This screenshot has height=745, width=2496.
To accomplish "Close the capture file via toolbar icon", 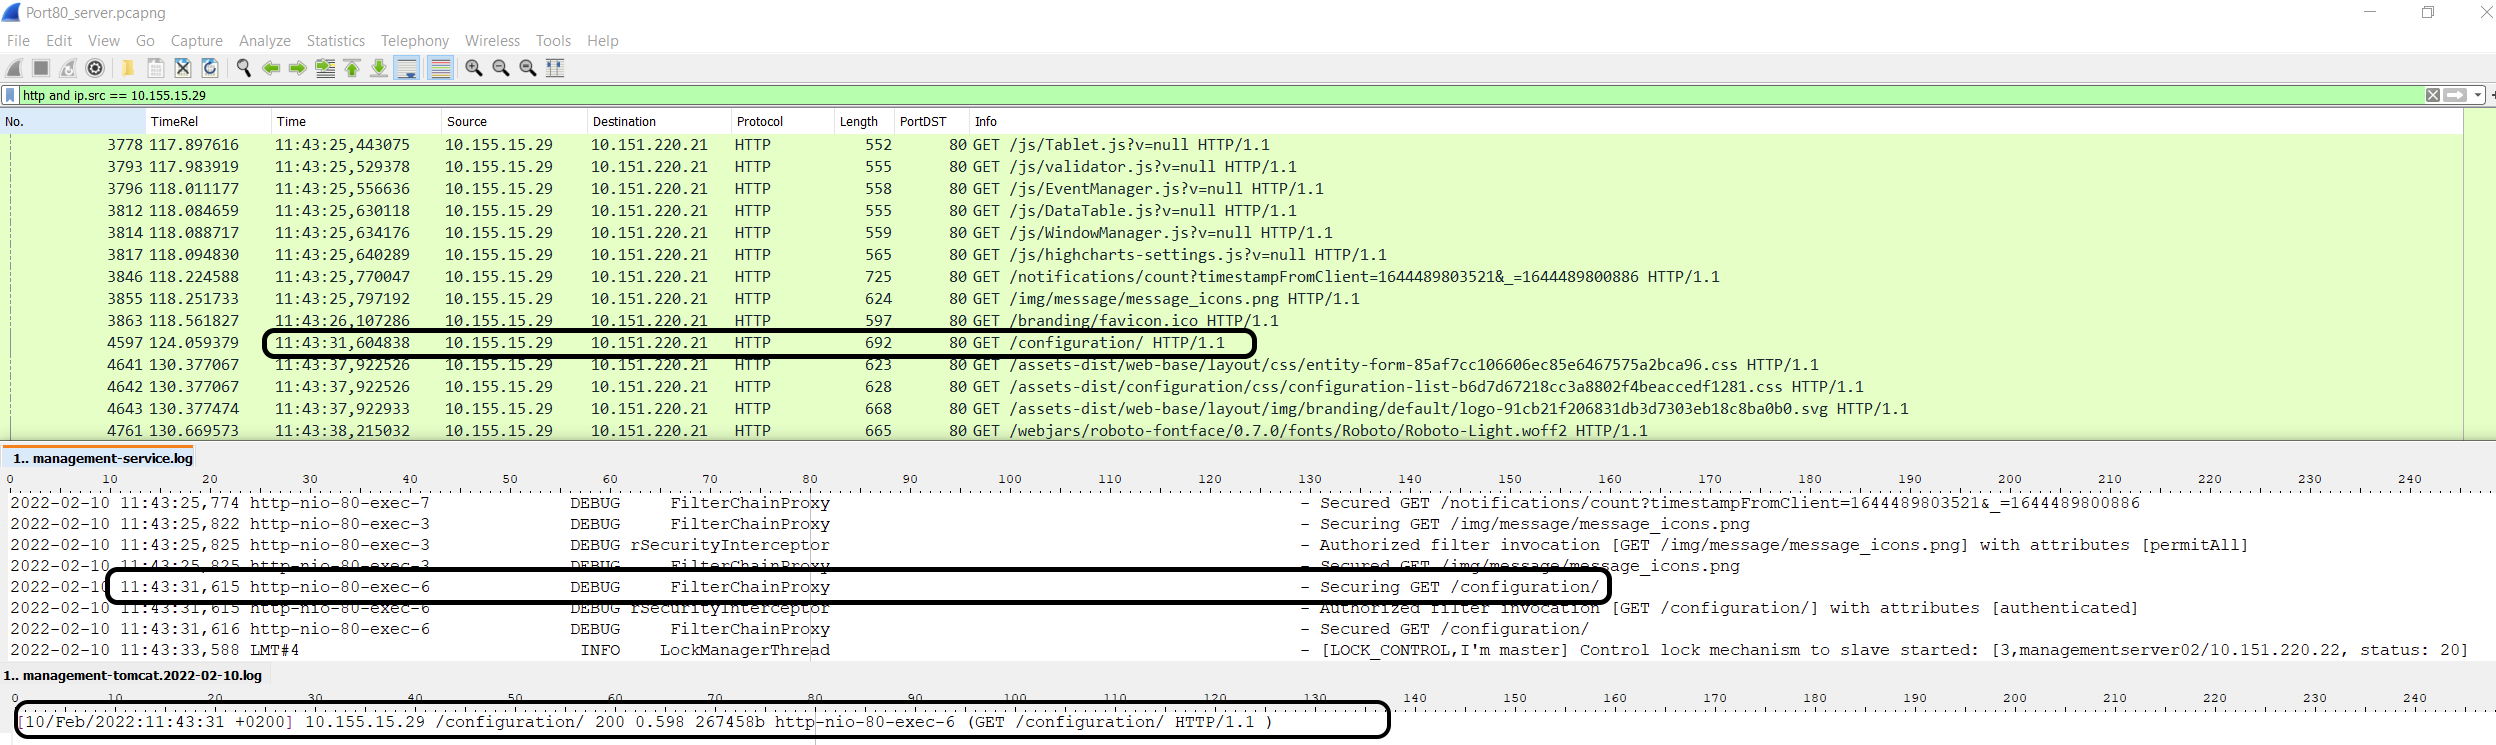I will (182, 68).
